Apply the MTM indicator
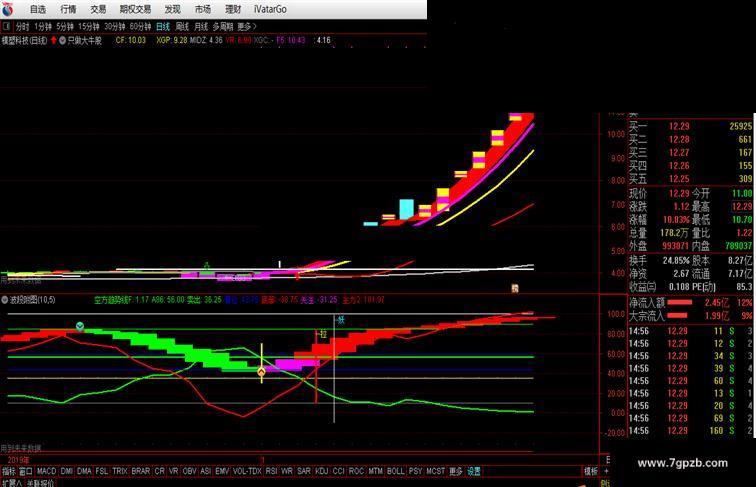Screen dimensions: 756x487 (376, 471)
